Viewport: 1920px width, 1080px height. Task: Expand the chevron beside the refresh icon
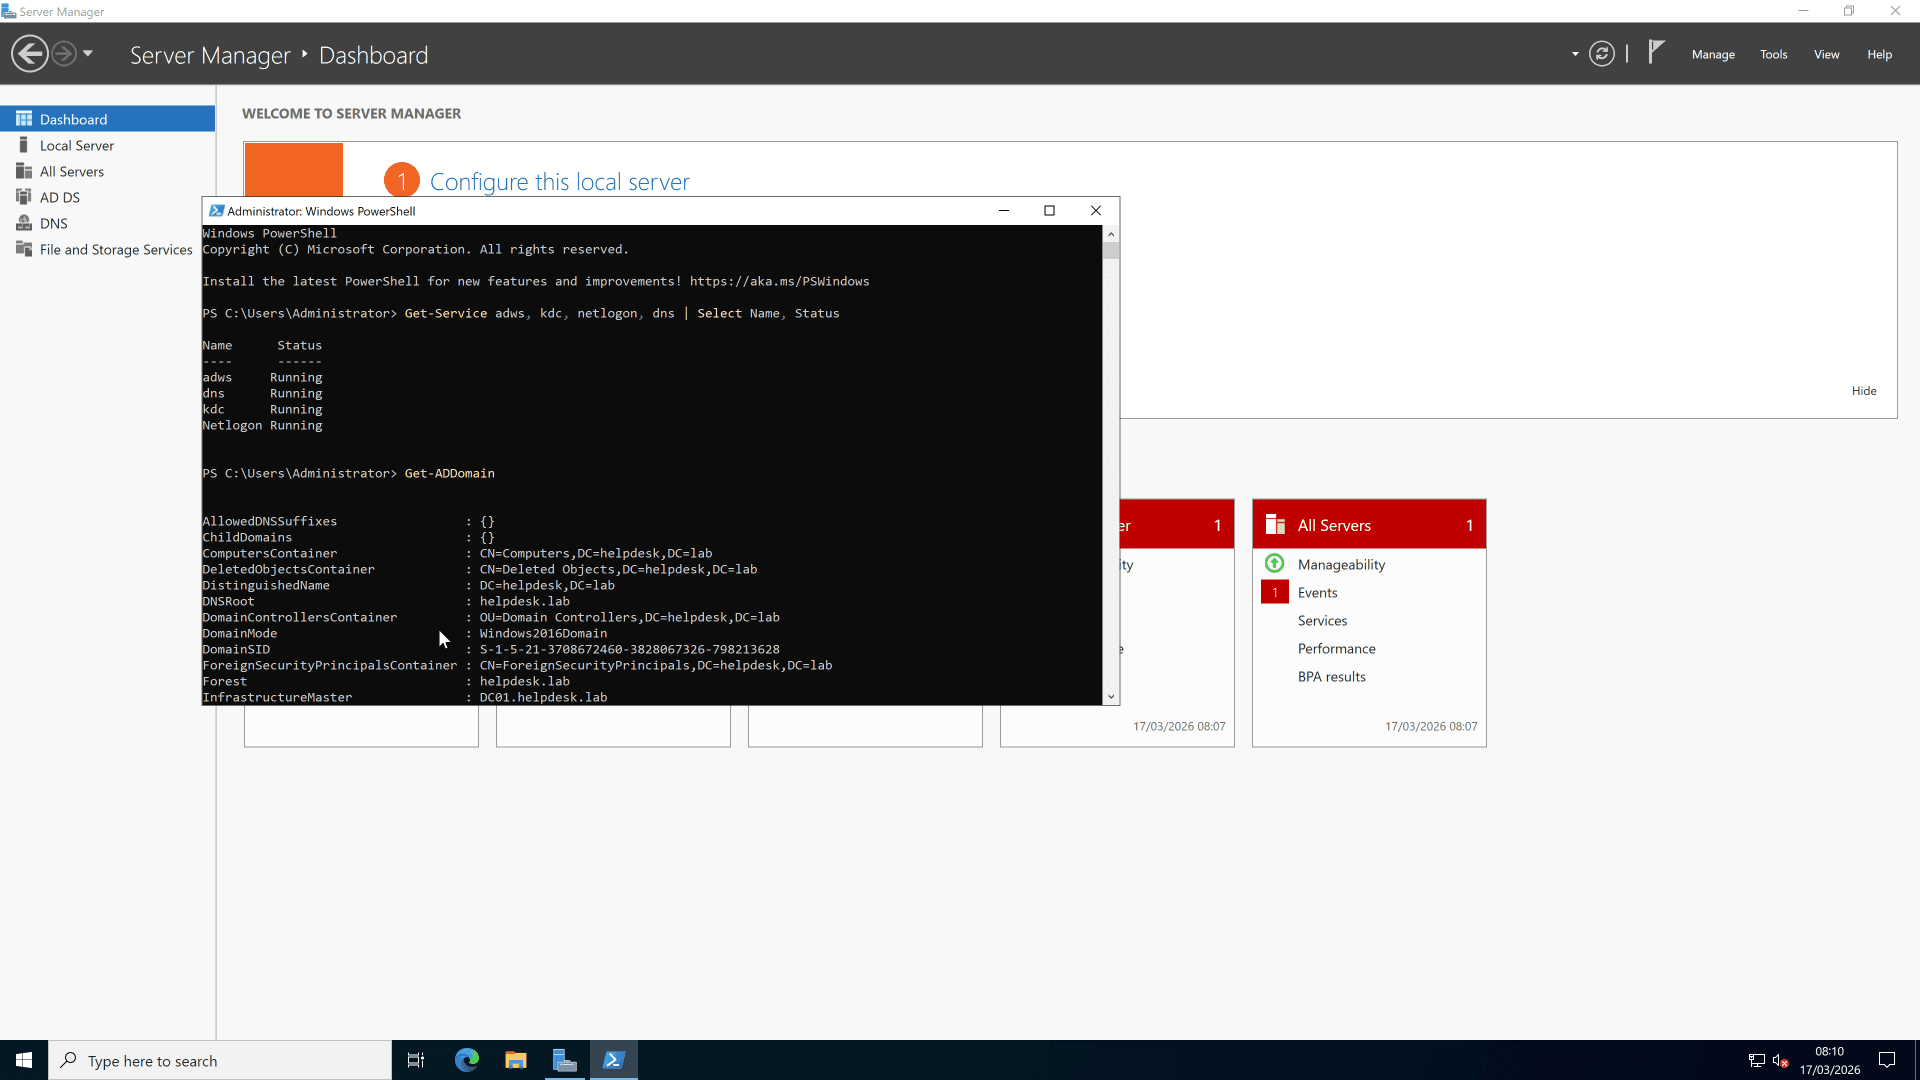pos(1575,55)
